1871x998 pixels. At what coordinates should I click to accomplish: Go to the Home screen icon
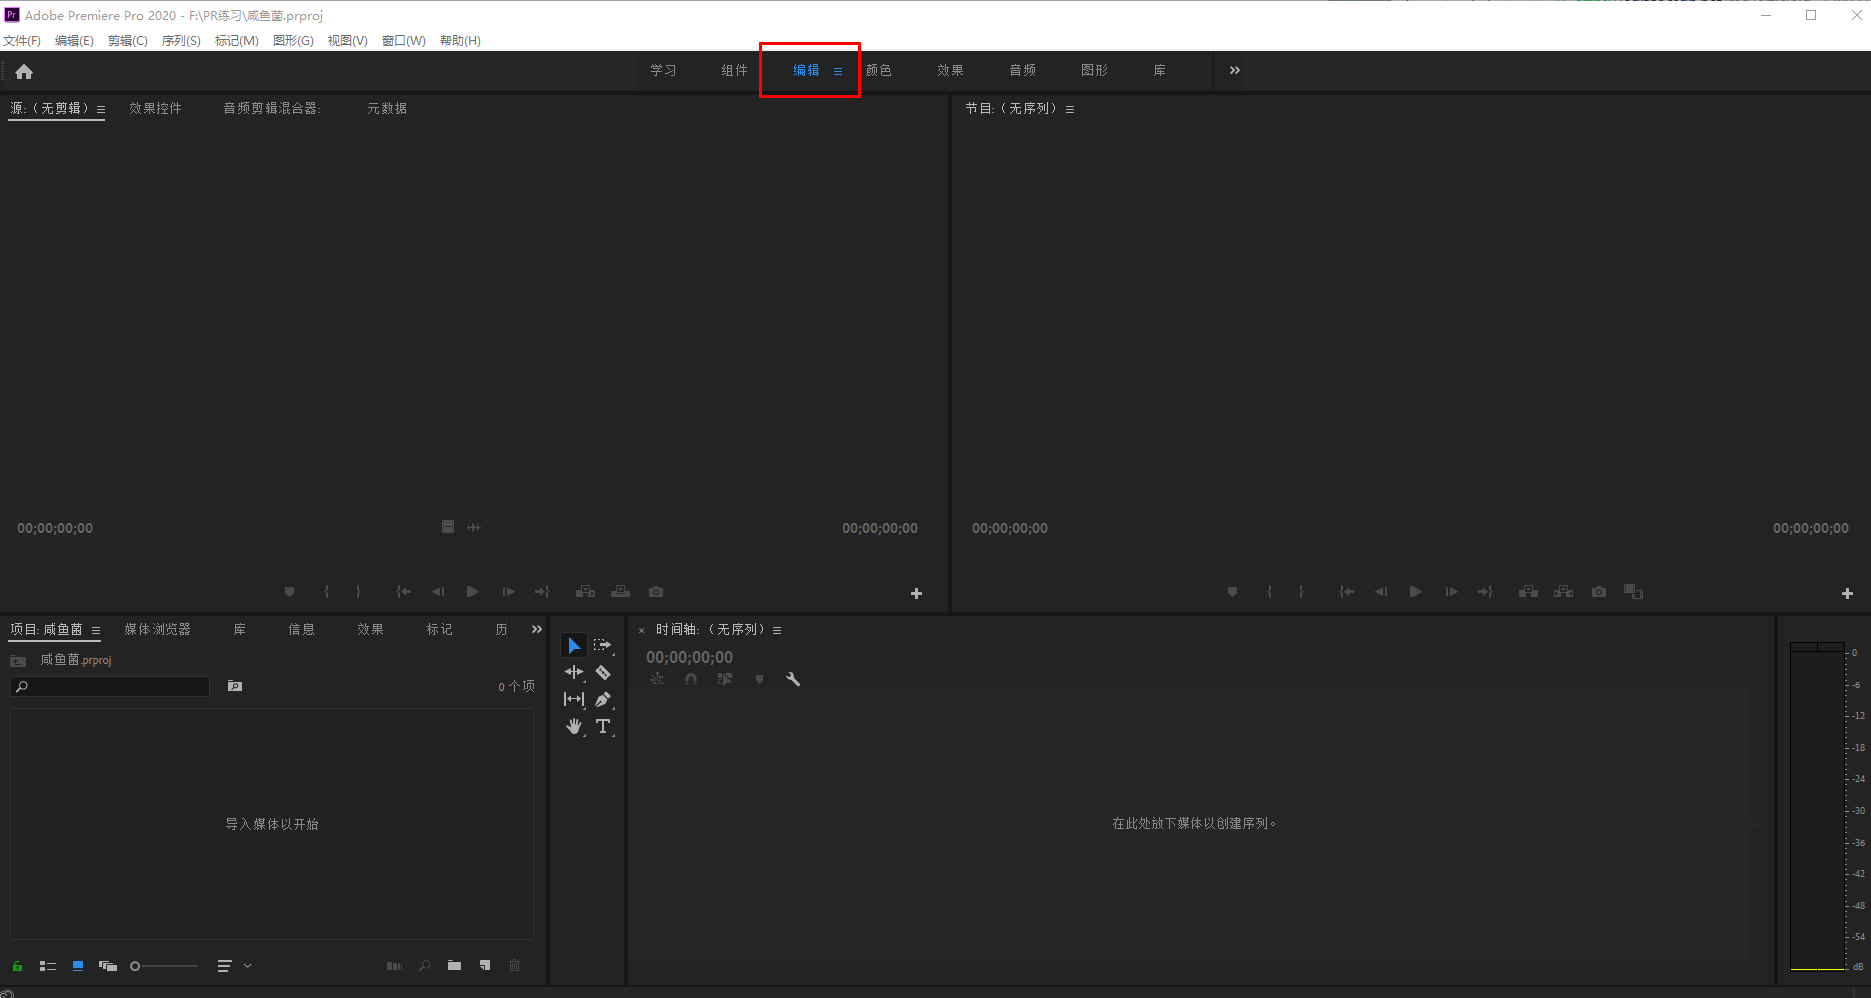24,72
